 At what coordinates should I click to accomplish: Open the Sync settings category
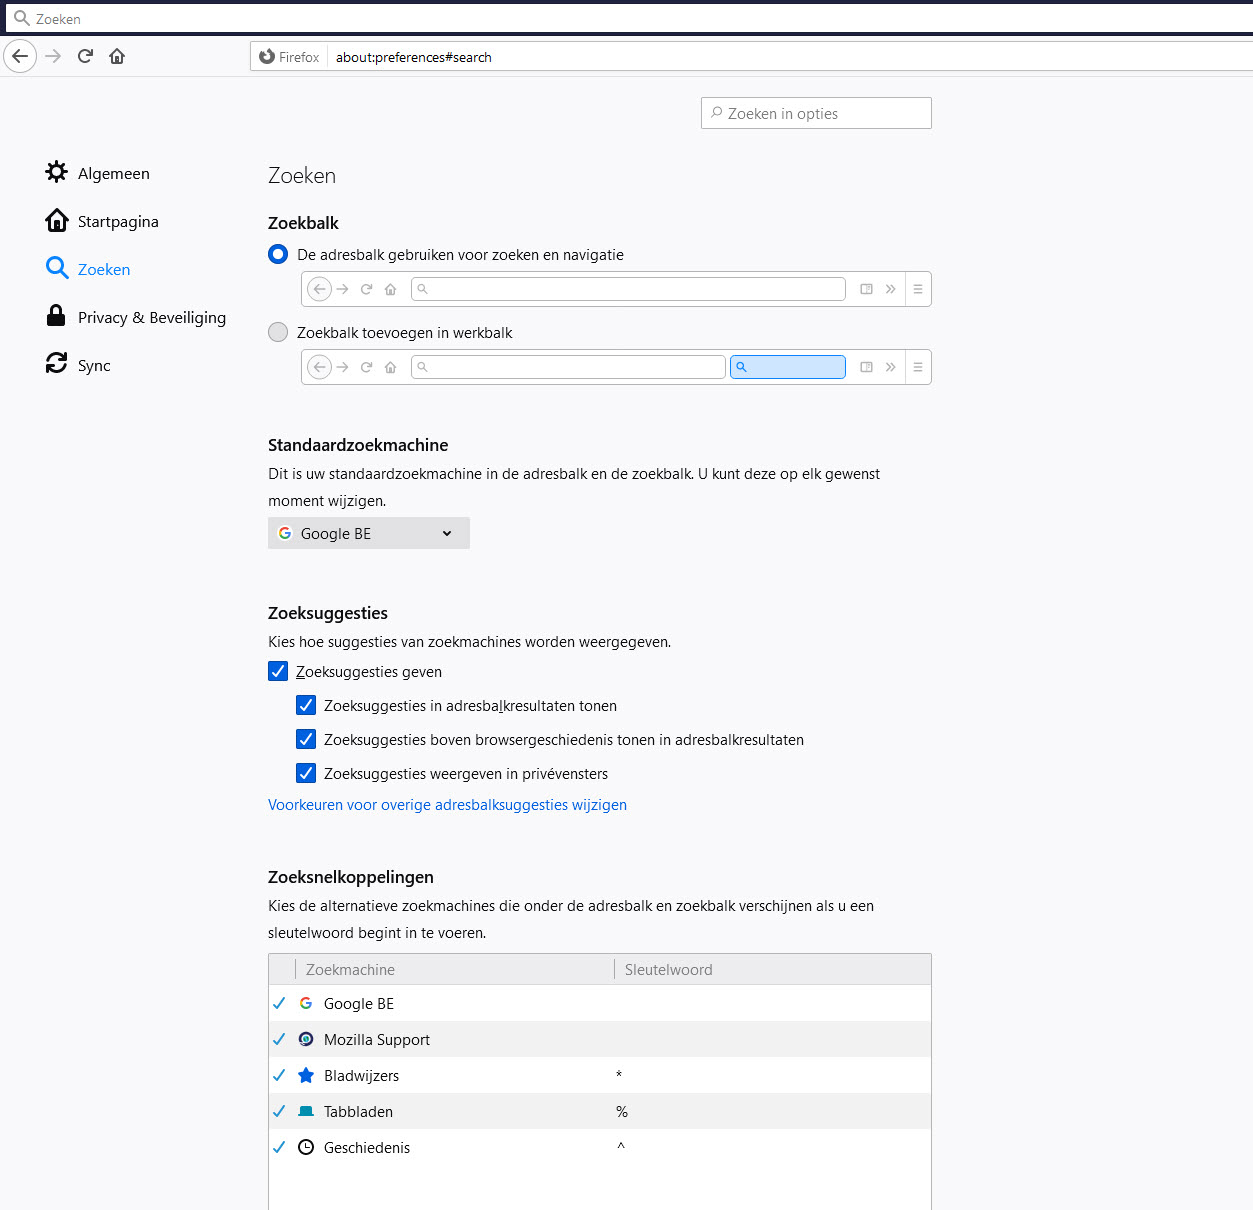[x=78, y=365]
